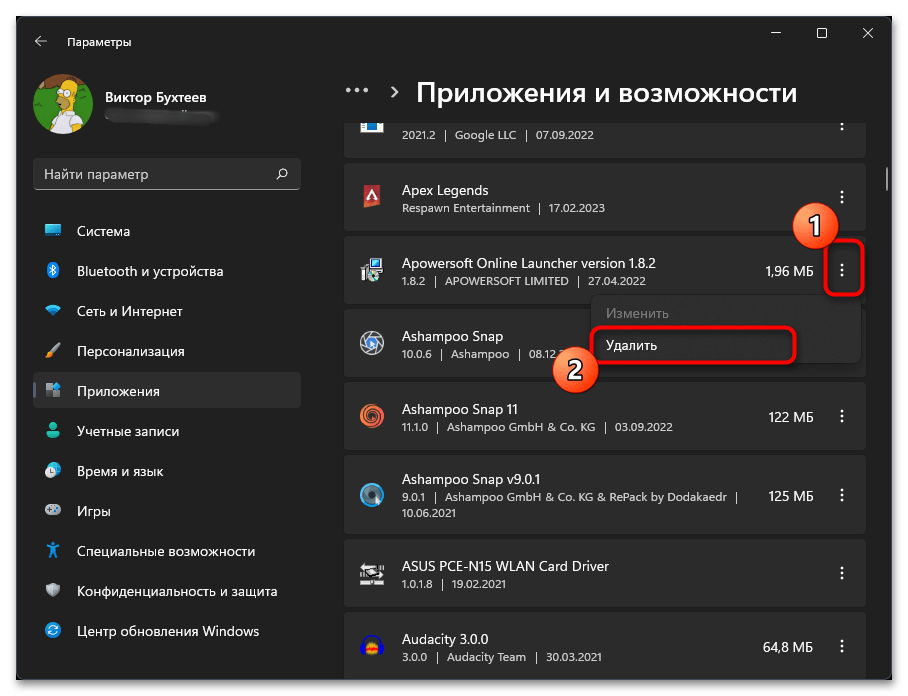
Task: Click the Приложения sidebar icon
Action: tap(53, 390)
